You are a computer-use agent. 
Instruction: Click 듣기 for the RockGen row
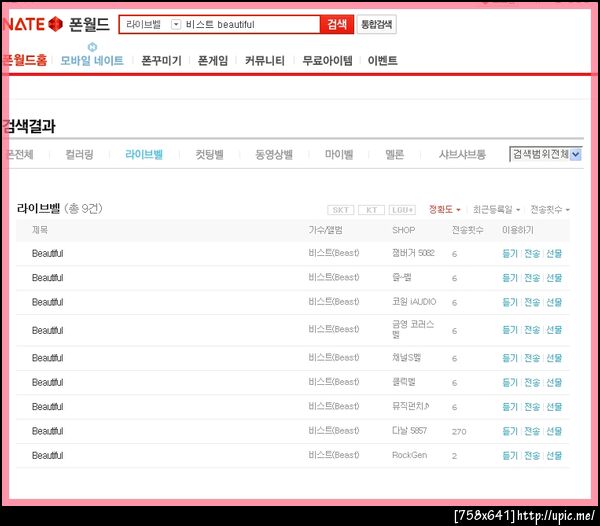pyautogui.click(x=510, y=456)
